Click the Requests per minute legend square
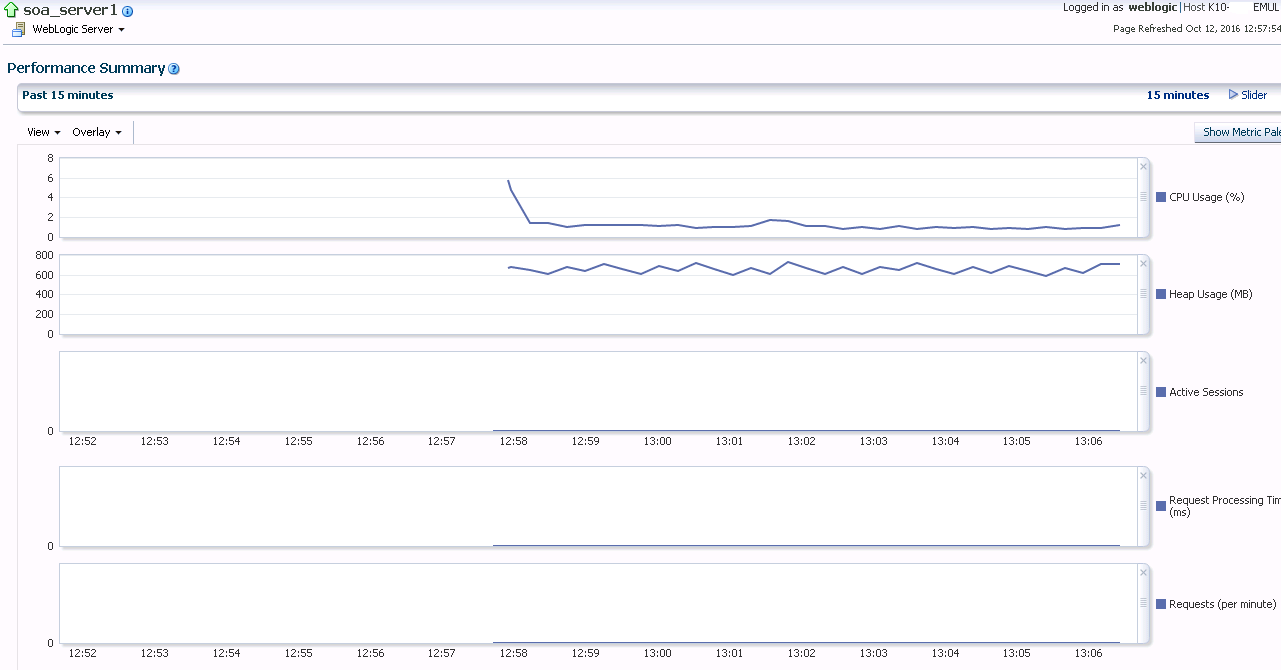Image resolution: width=1281 pixels, height=670 pixels. [1161, 604]
